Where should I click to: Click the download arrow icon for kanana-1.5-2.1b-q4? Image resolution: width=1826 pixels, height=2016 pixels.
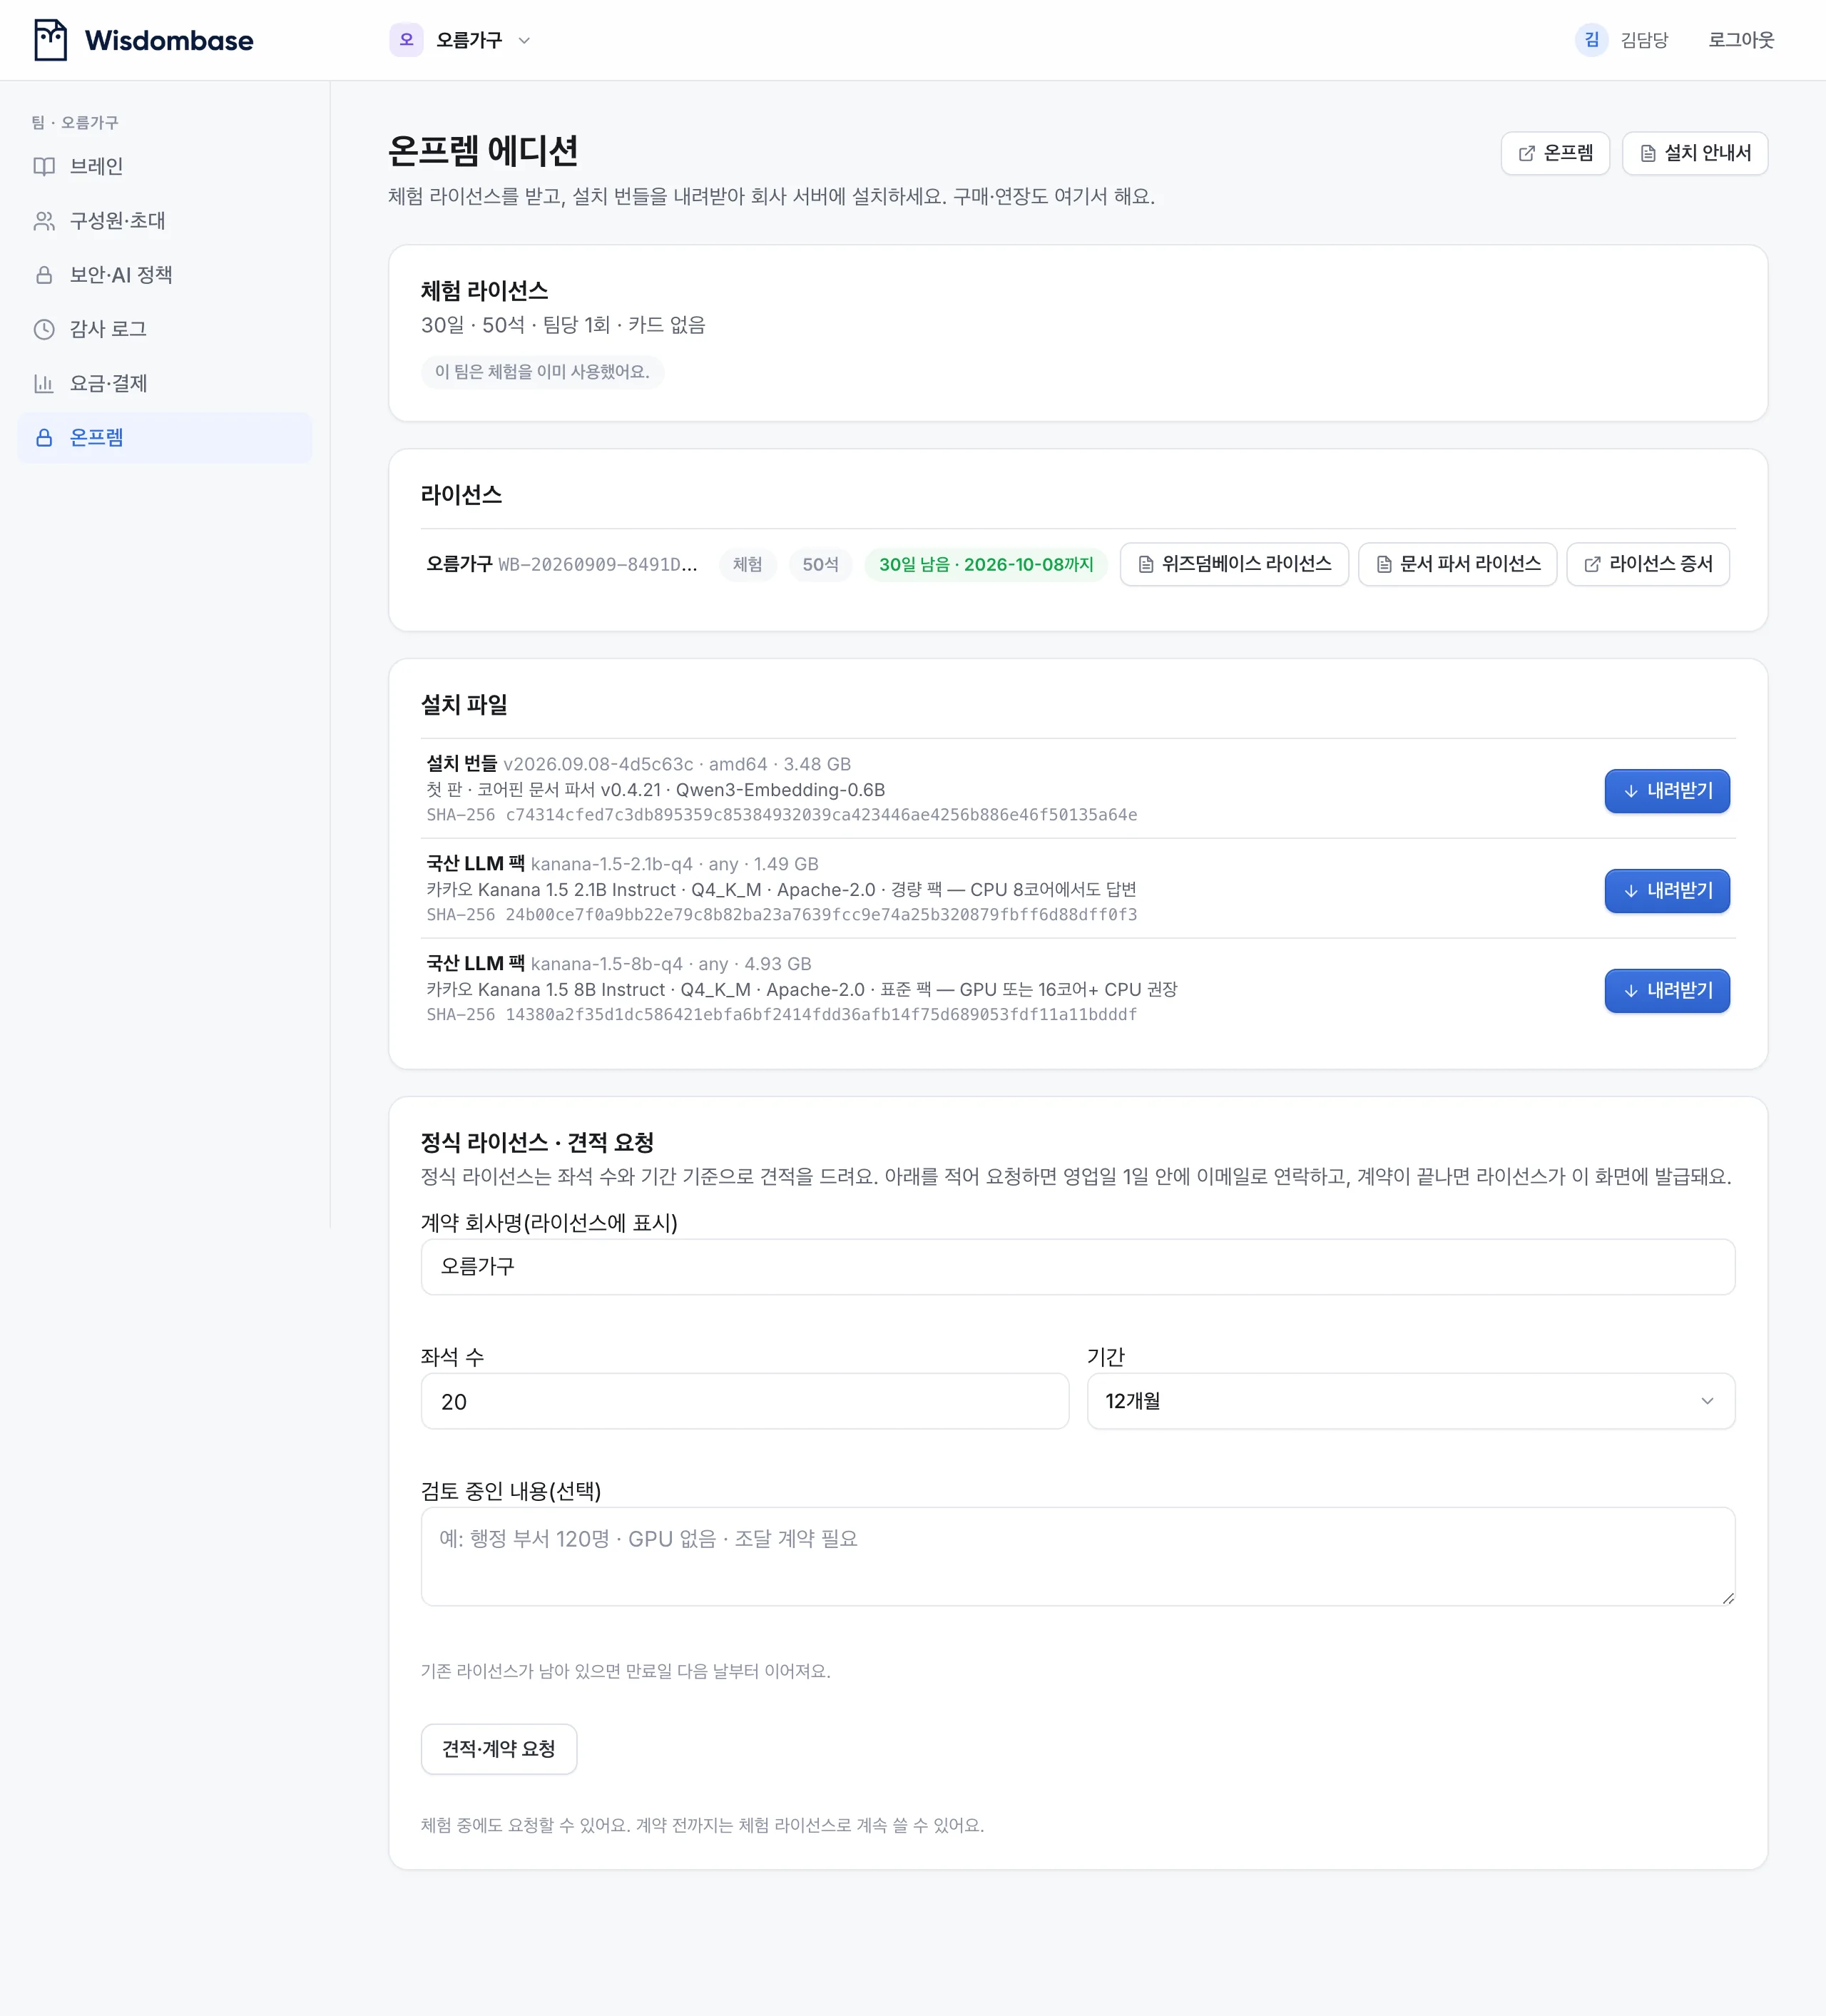[x=1631, y=891]
